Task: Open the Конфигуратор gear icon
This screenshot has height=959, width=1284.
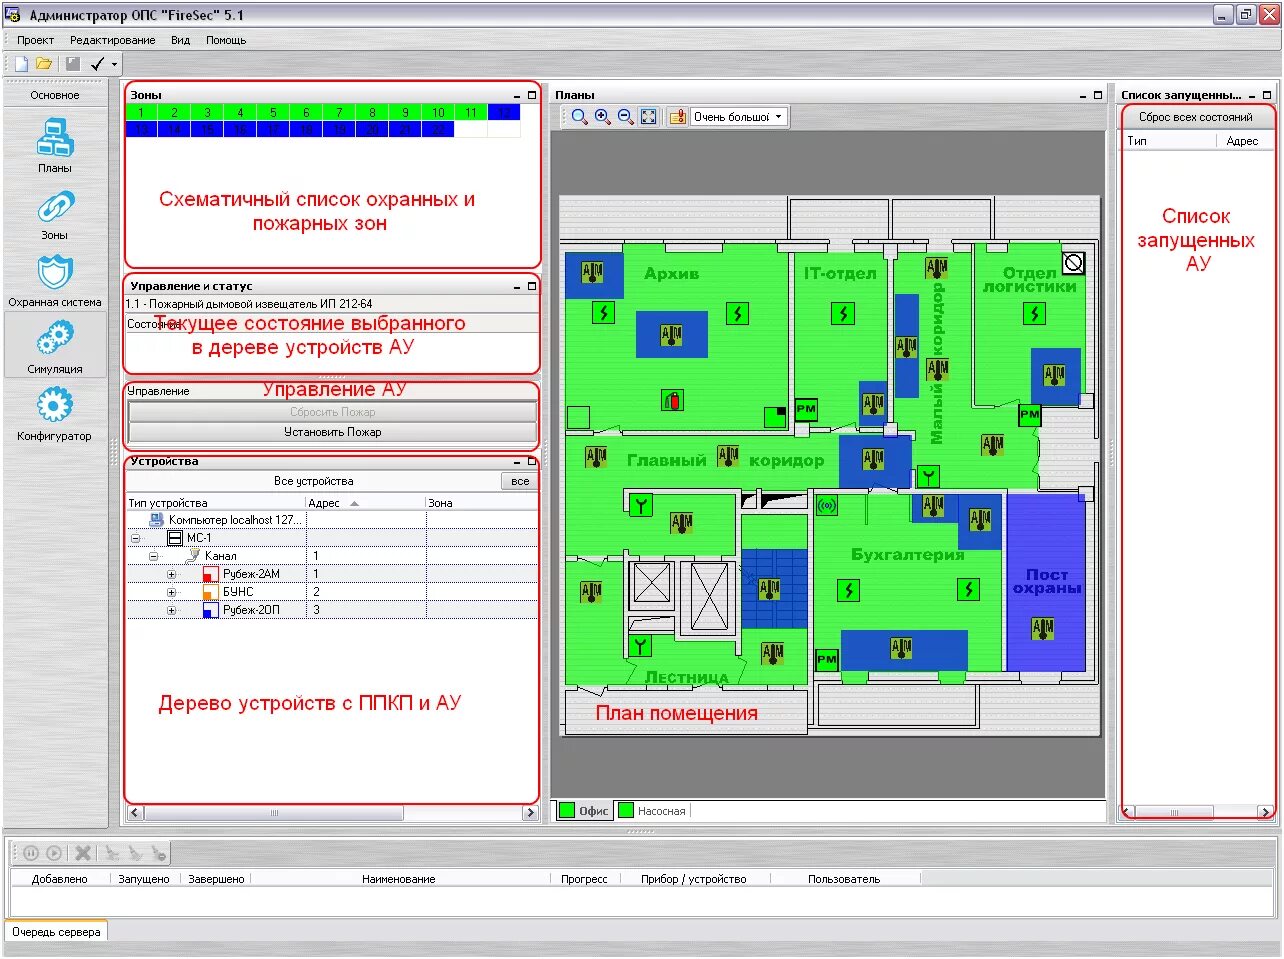Action: [55, 406]
